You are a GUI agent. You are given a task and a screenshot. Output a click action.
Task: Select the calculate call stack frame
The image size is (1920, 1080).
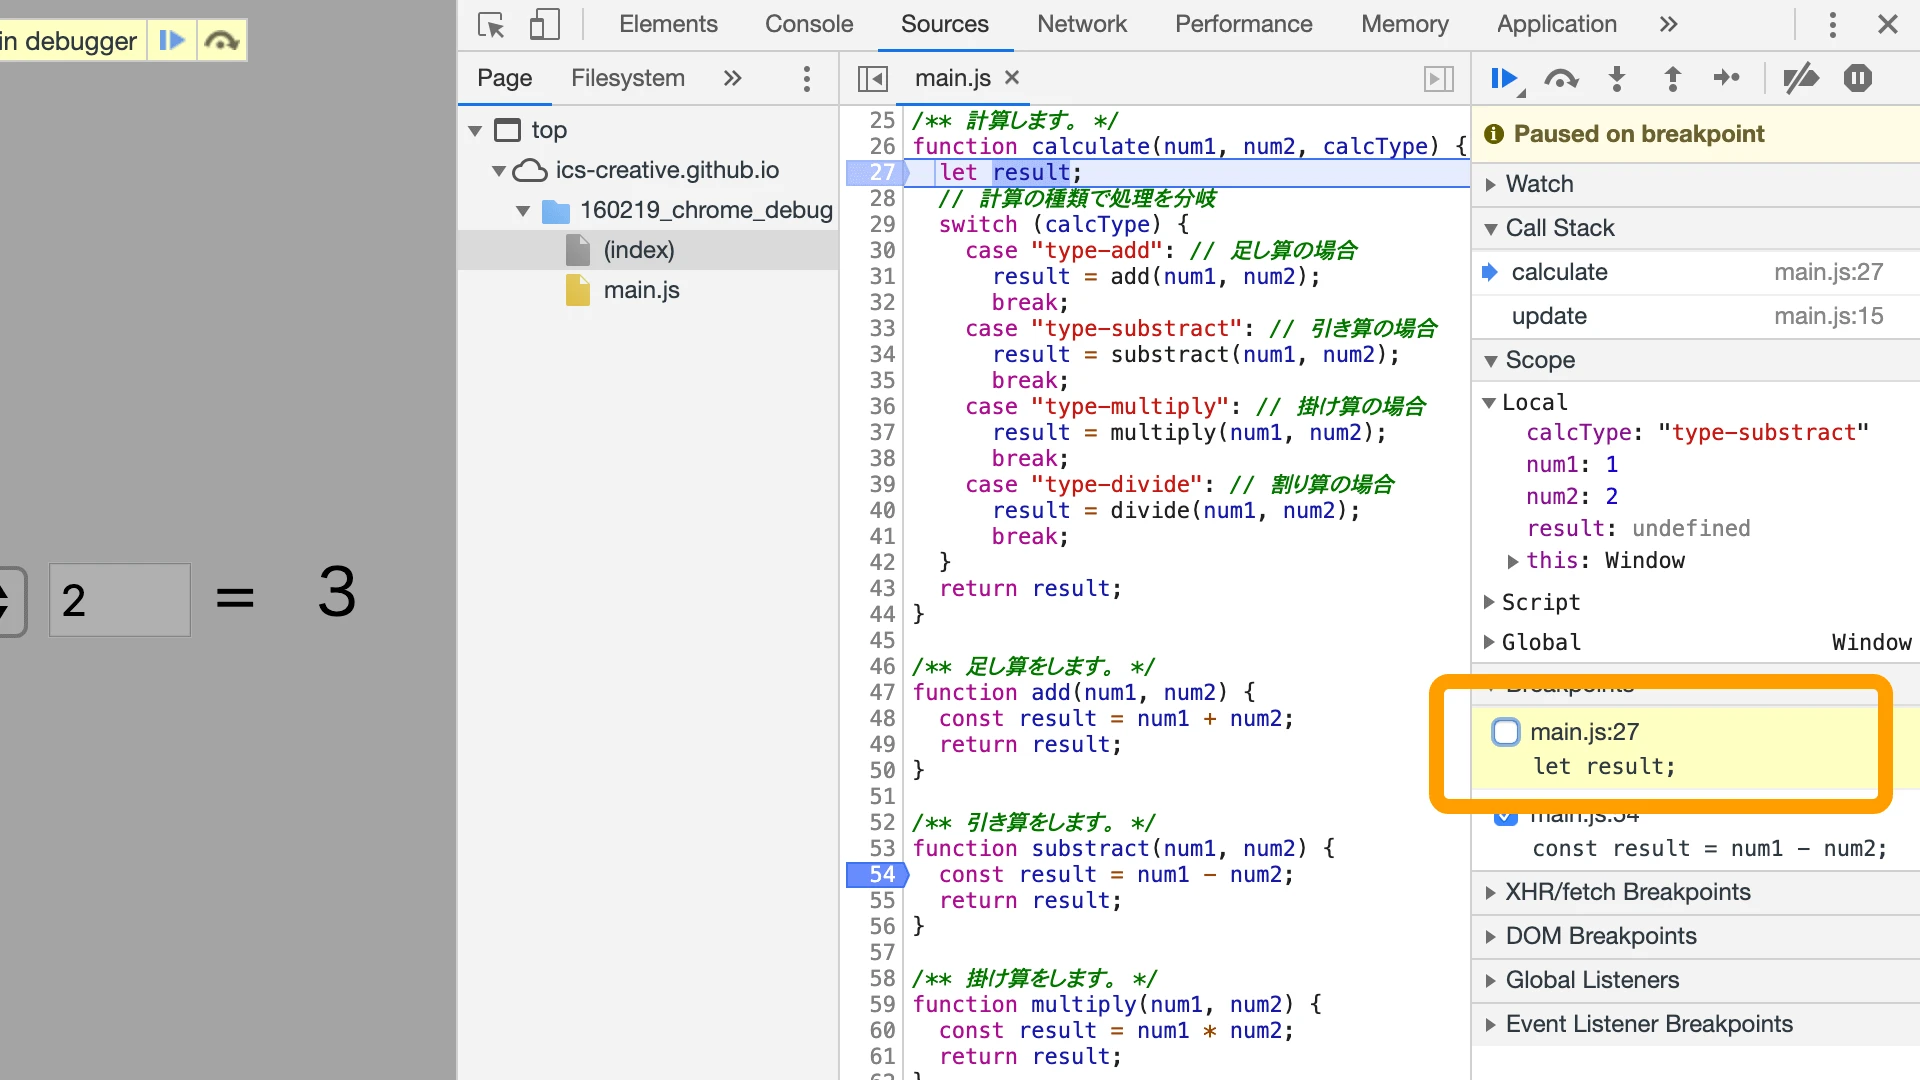tap(1695, 272)
